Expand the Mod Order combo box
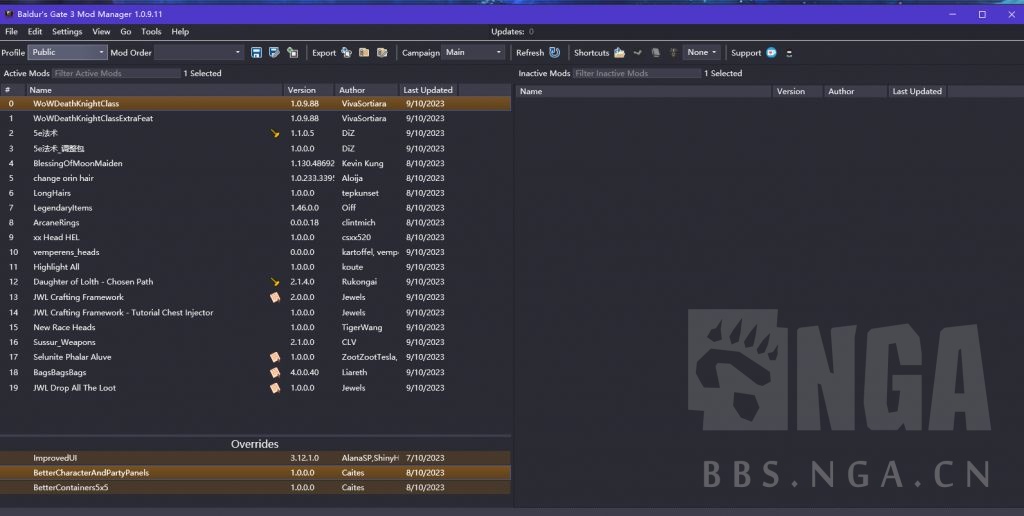The width and height of the screenshot is (1024, 516). click(199, 52)
